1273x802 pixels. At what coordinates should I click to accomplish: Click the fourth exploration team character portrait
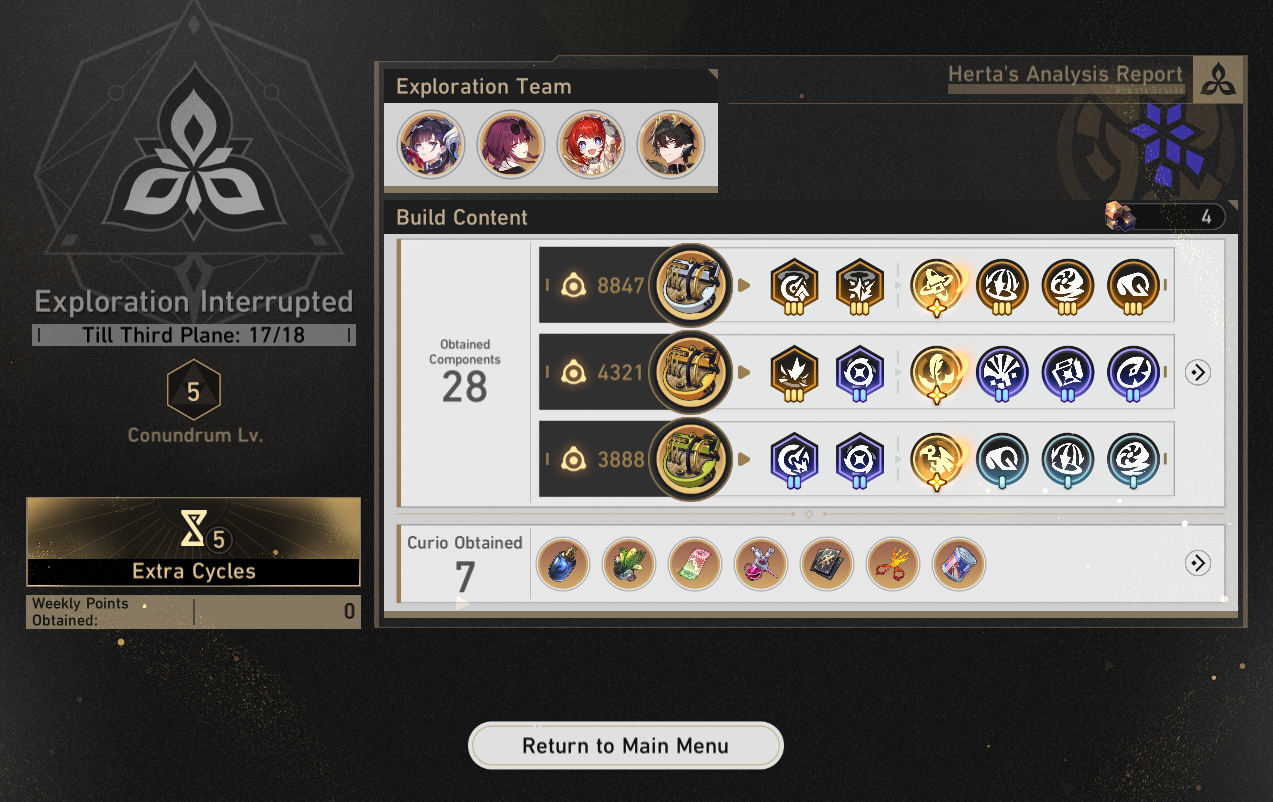tap(671, 144)
